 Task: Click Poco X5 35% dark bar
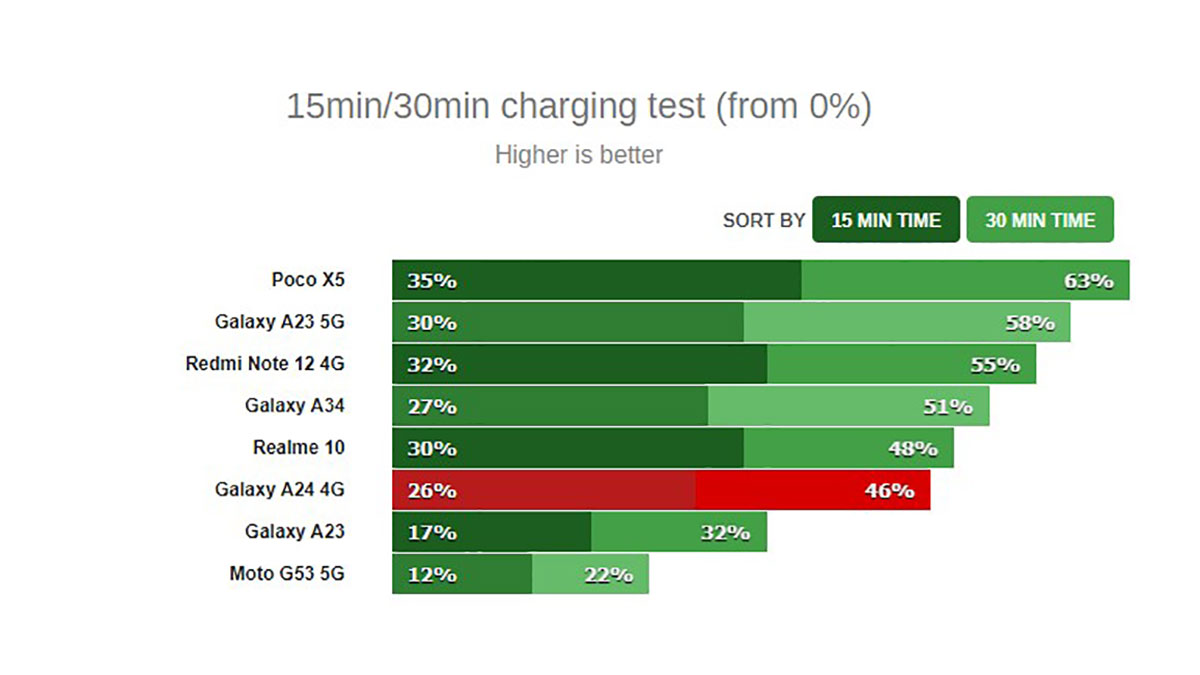(596, 280)
